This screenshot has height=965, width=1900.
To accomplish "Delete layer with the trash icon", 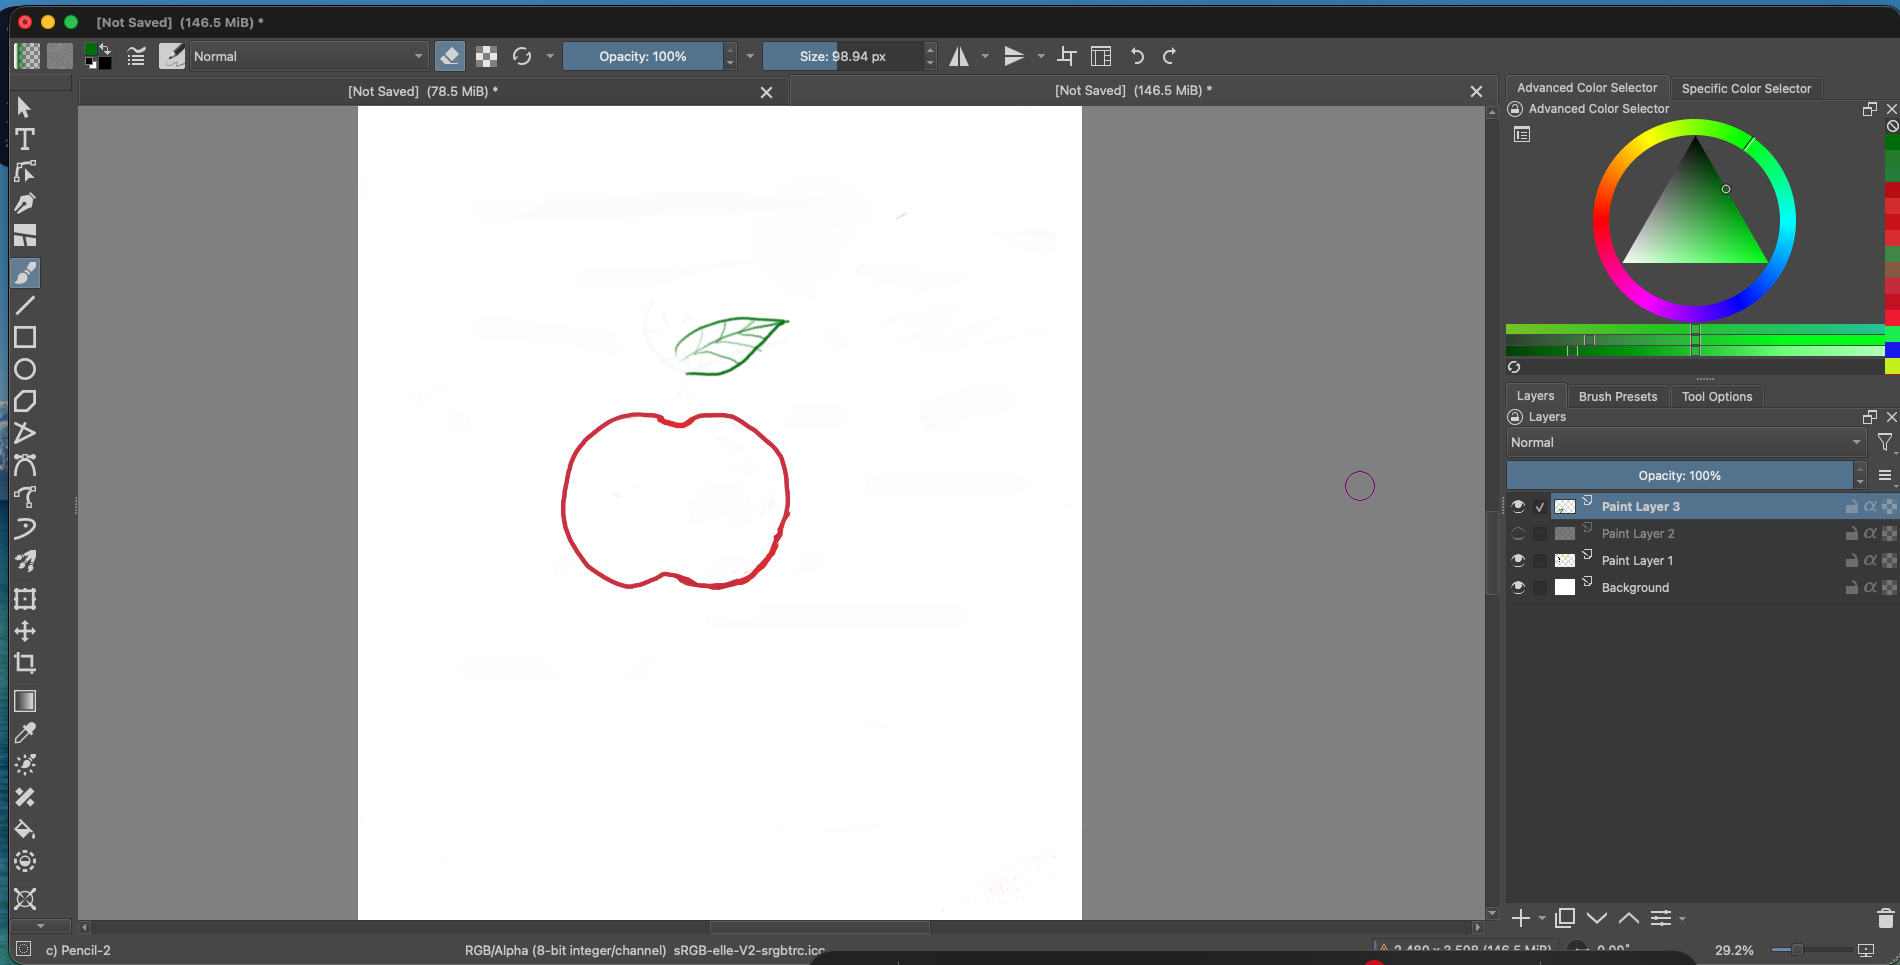I will coord(1886,918).
